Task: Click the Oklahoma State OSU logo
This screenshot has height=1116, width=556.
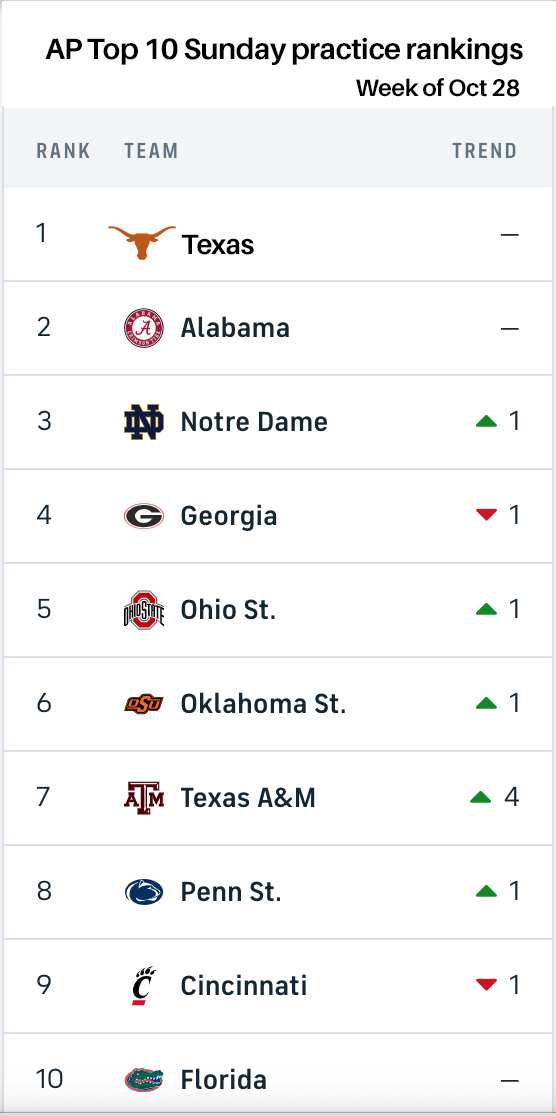Action: pos(144,704)
